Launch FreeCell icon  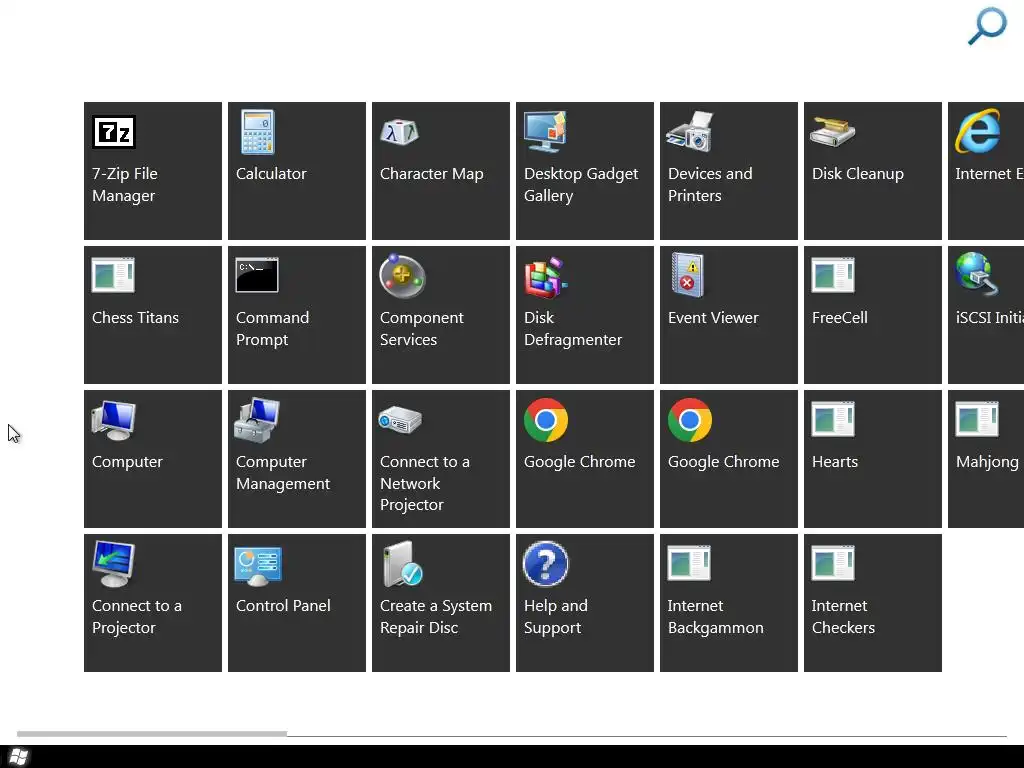(833, 276)
